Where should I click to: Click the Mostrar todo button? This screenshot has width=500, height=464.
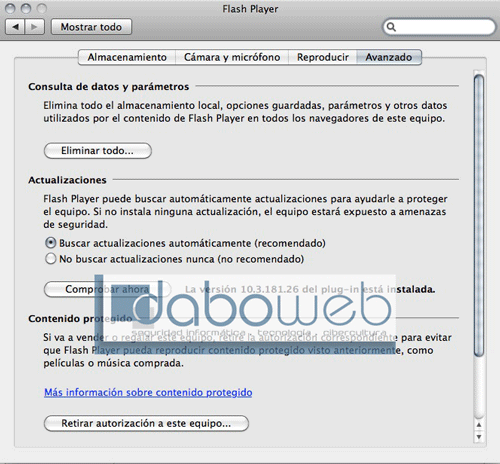91,27
